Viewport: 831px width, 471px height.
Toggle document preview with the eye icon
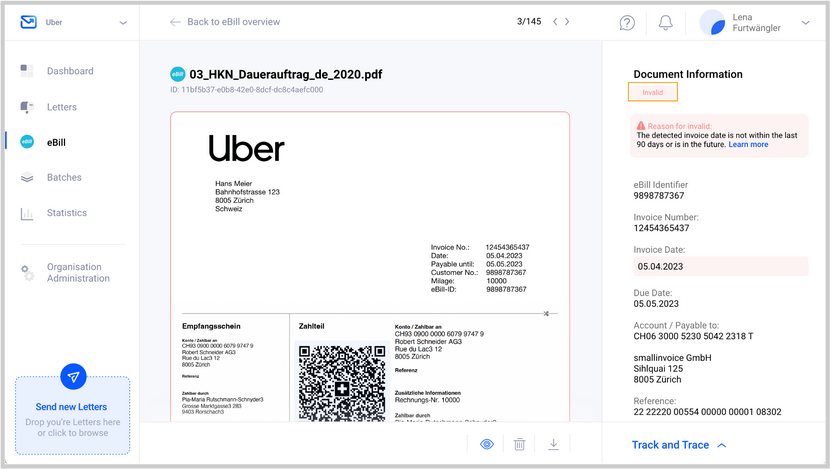[487, 444]
